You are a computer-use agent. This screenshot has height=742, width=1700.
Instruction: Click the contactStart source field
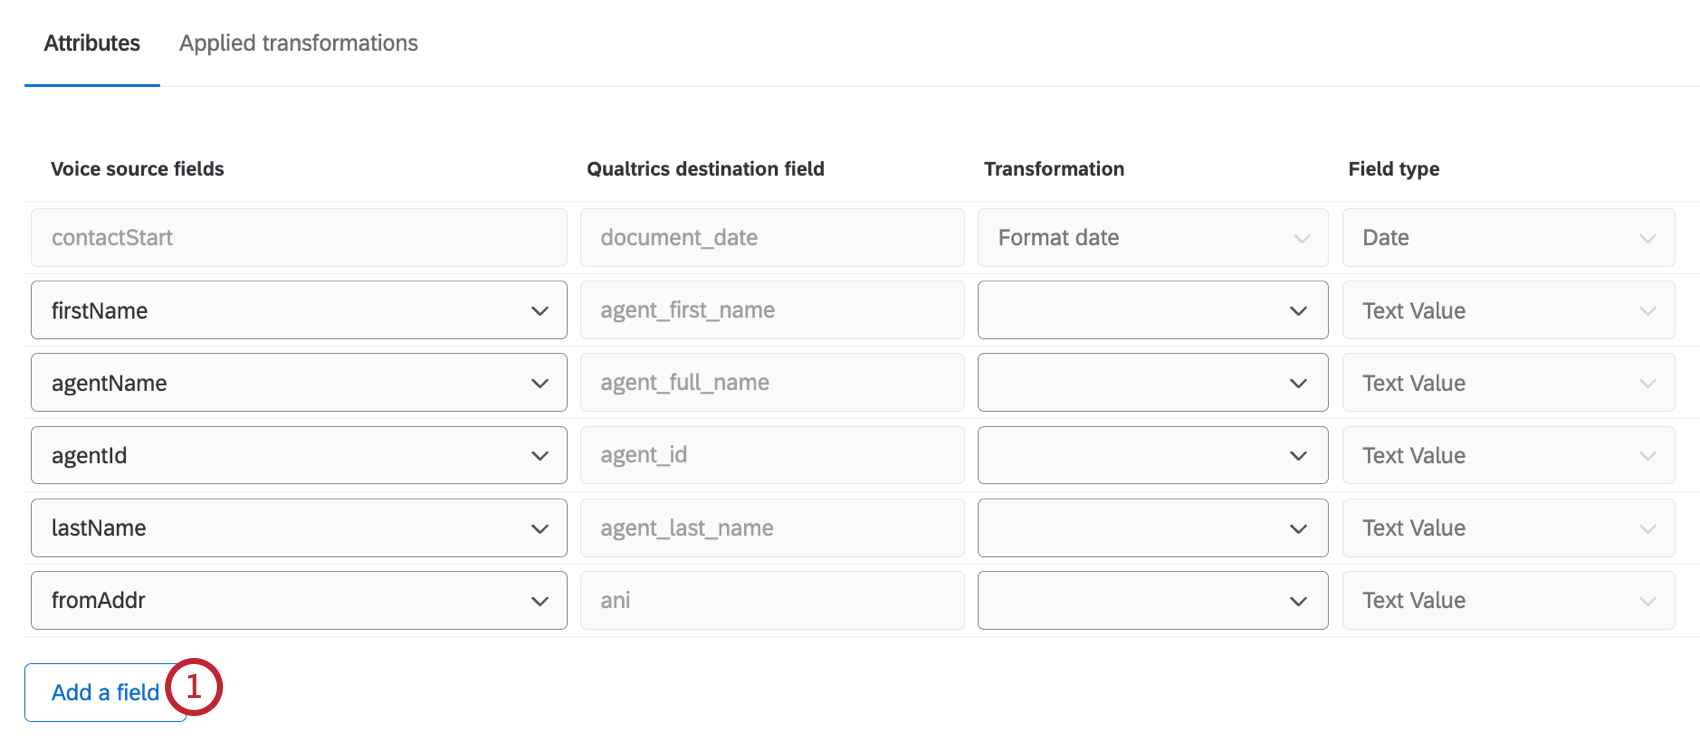point(298,238)
